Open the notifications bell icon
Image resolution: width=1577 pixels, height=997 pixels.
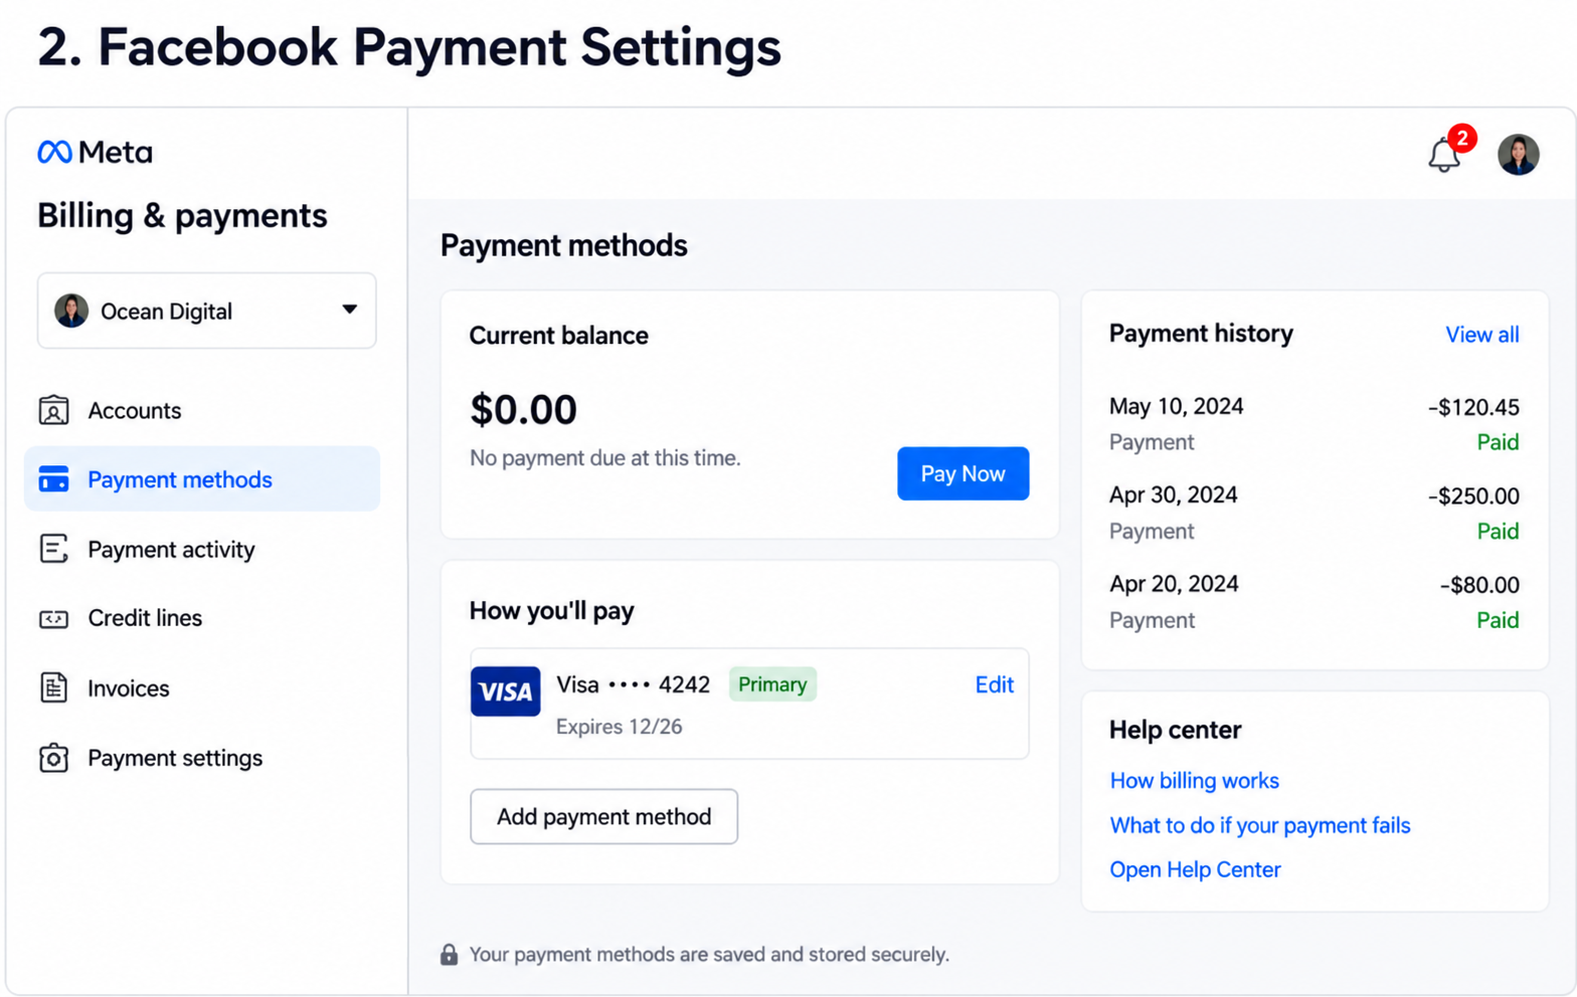tap(1443, 155)
